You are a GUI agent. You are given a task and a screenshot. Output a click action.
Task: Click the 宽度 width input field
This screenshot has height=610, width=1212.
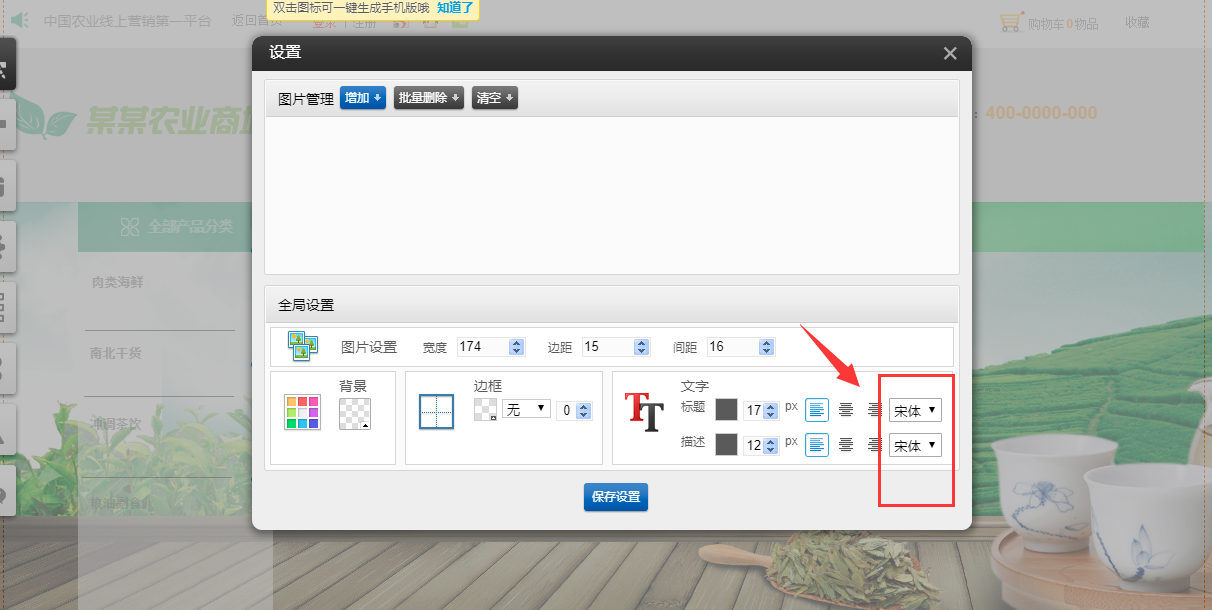point(482,347)
